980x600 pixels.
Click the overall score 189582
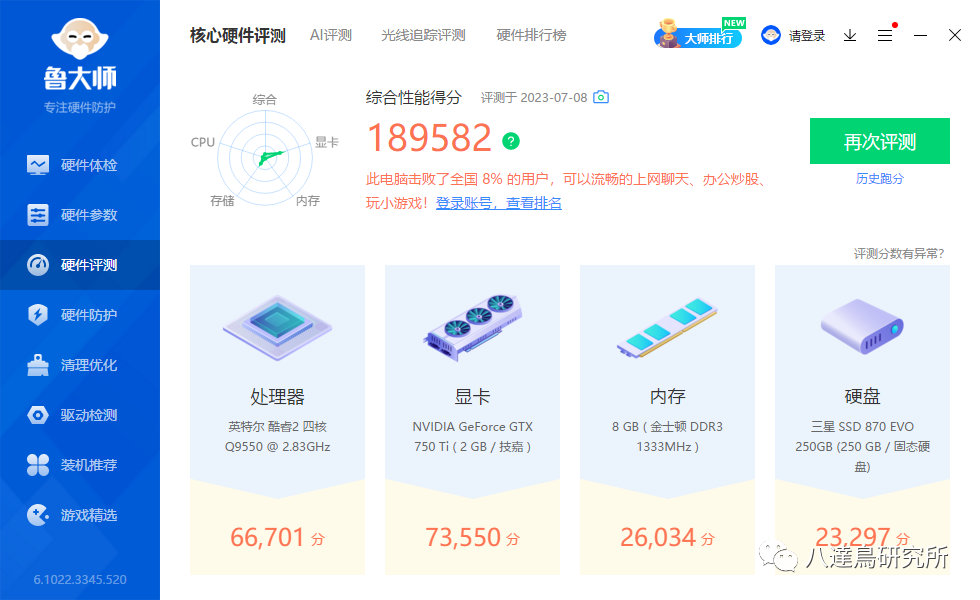click(x=429, y=138)
